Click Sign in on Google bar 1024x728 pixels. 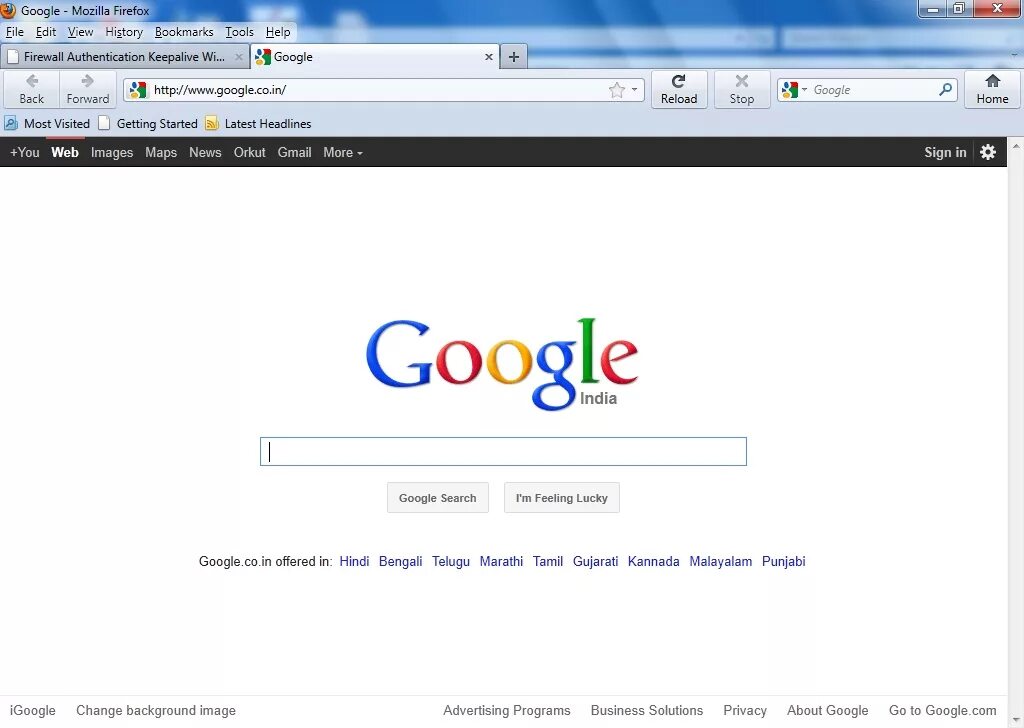click(945, 152)
